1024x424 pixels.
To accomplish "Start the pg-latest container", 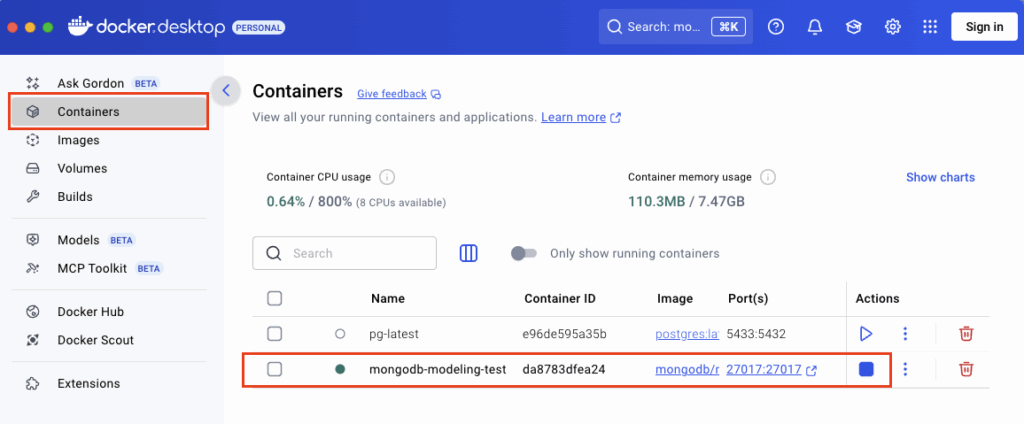I will 865,334.
